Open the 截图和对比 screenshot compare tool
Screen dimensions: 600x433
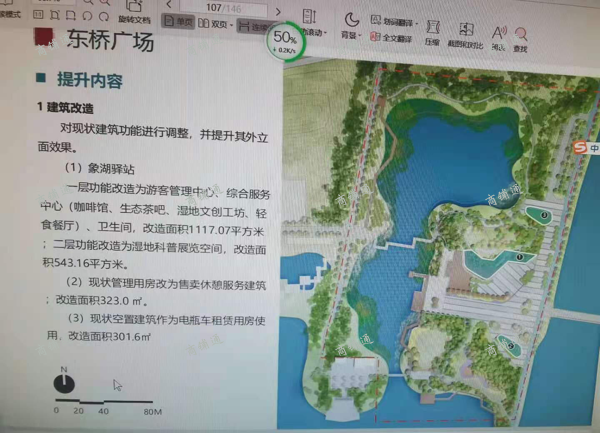click(x=467, y=32)
